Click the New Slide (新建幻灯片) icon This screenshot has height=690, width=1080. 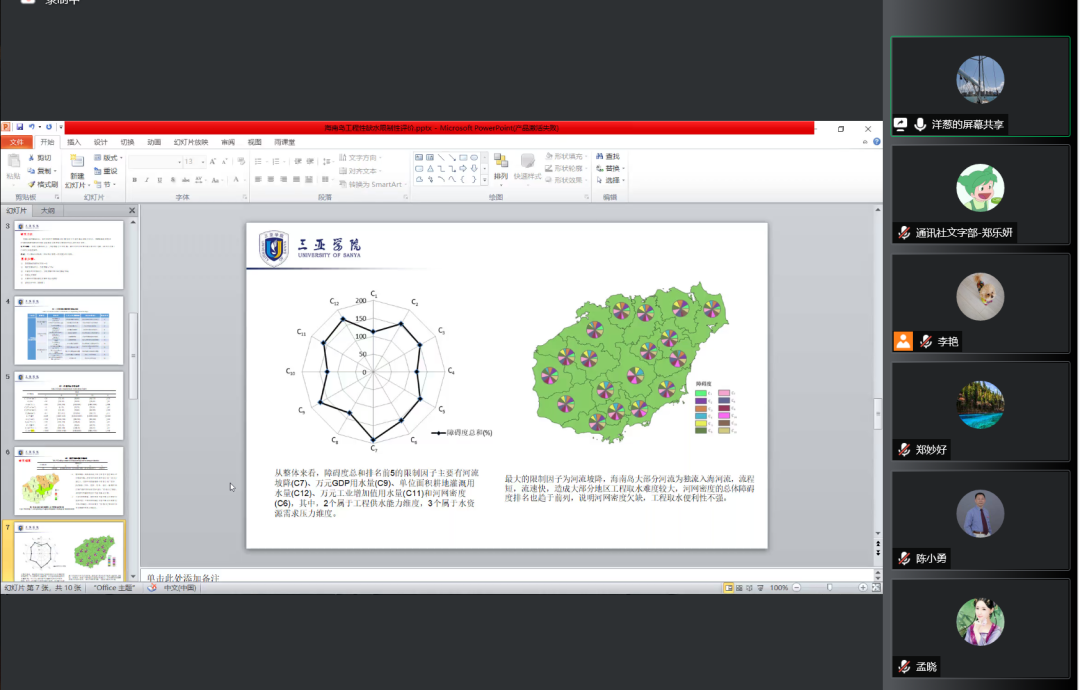coord(77,162)
